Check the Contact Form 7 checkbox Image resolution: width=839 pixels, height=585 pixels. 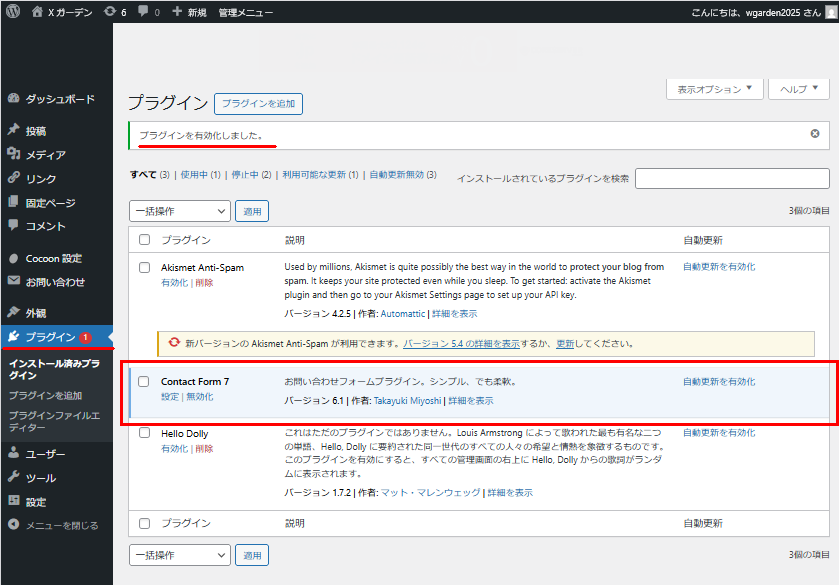[144, 382]
